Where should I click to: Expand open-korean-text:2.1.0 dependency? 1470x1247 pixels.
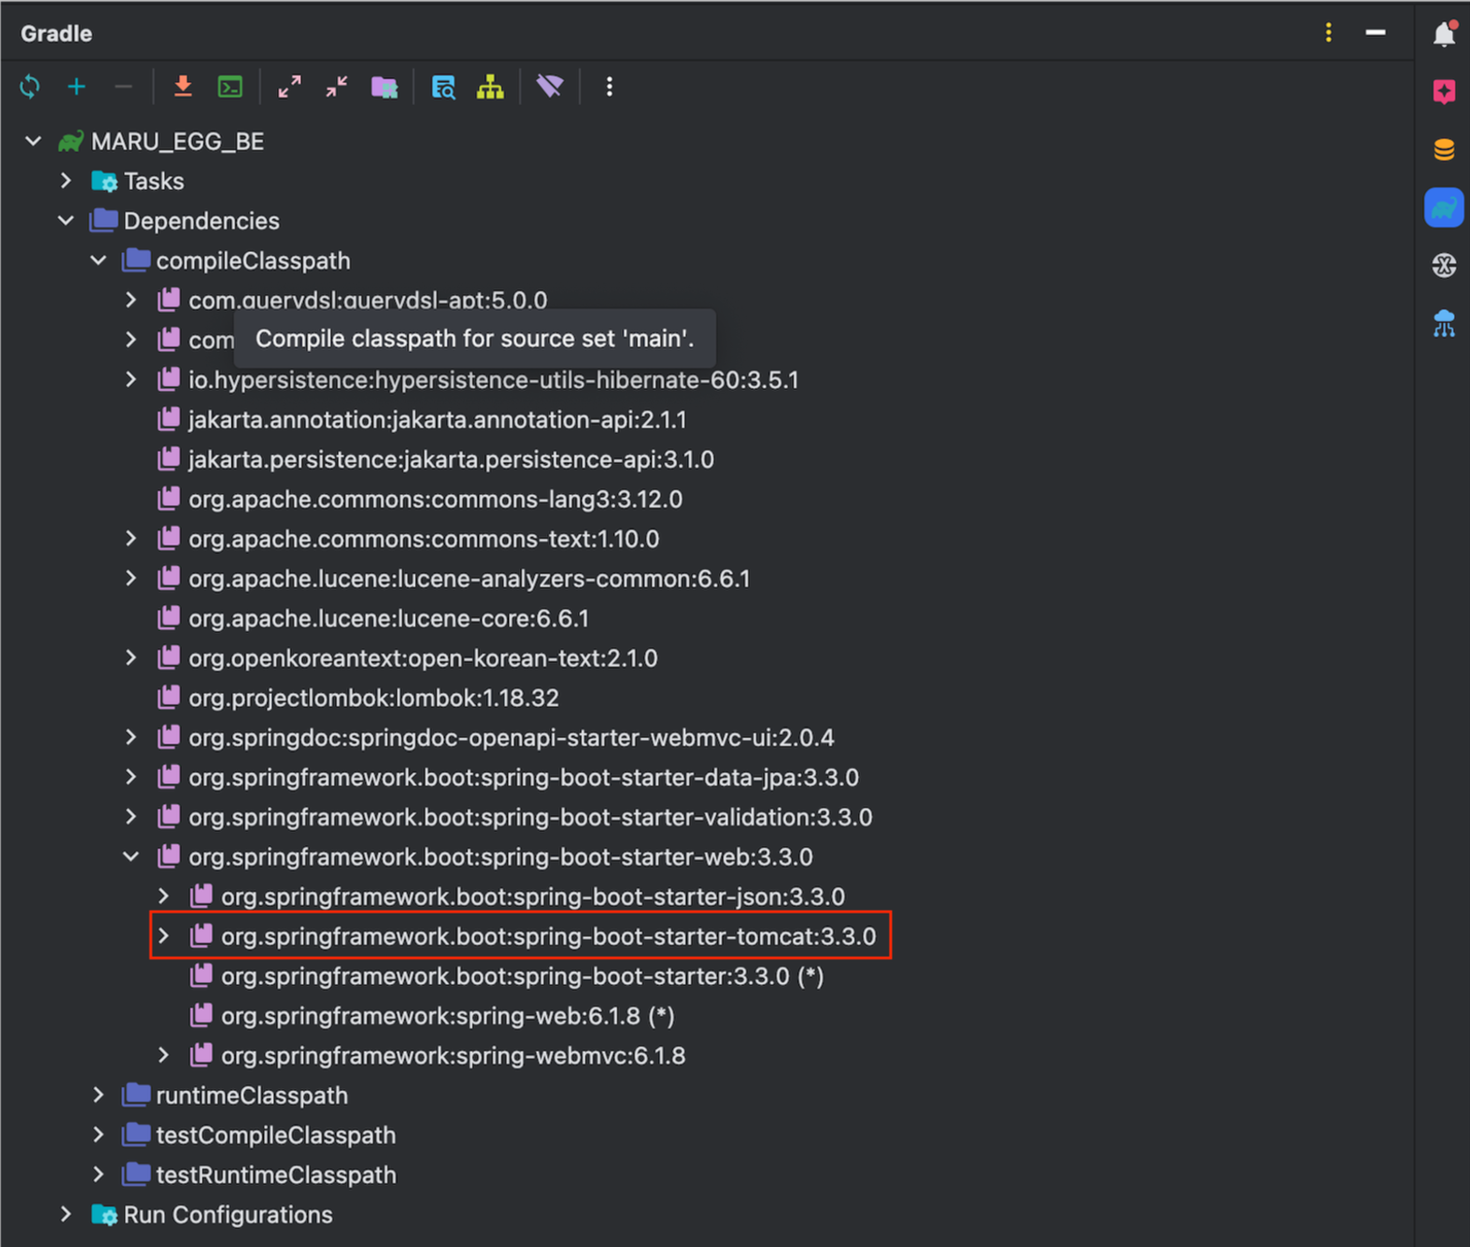coord(131,658)
